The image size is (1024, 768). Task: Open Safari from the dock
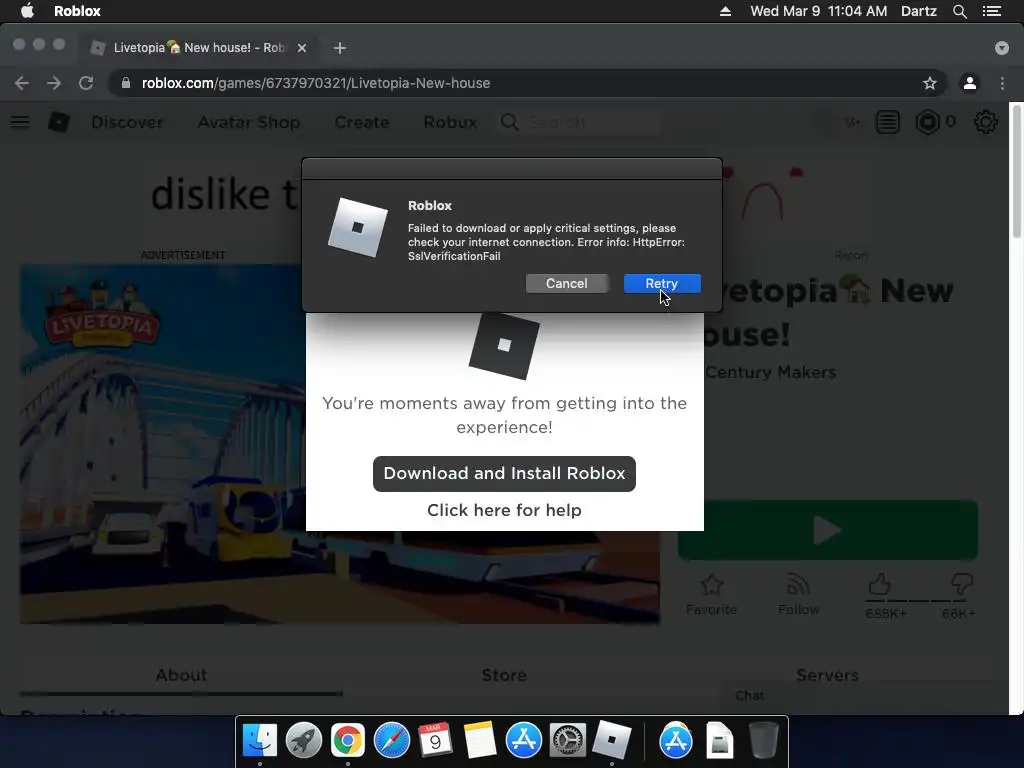[x=392, y=741]
